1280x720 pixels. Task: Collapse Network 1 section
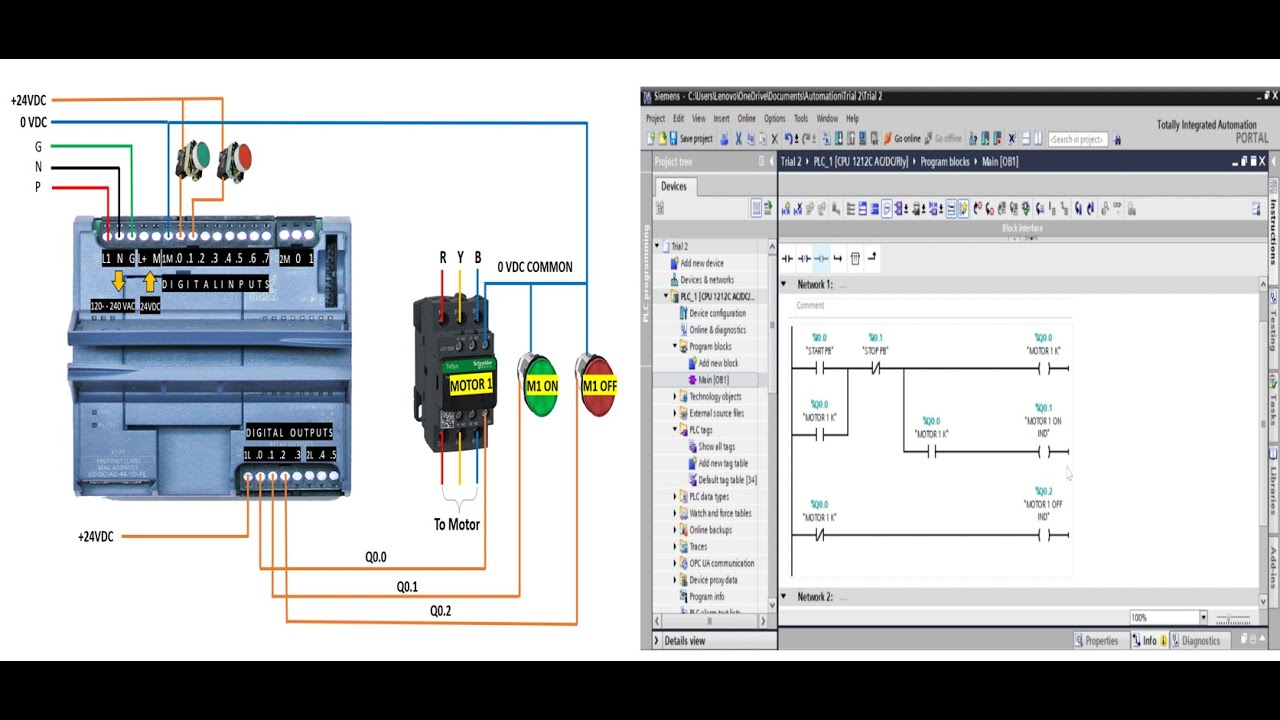784,285
